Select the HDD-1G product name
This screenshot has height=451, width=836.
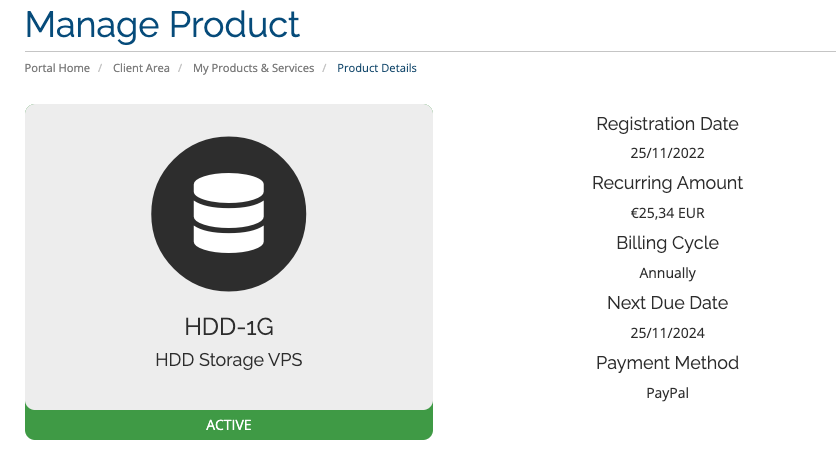[229, 327]
